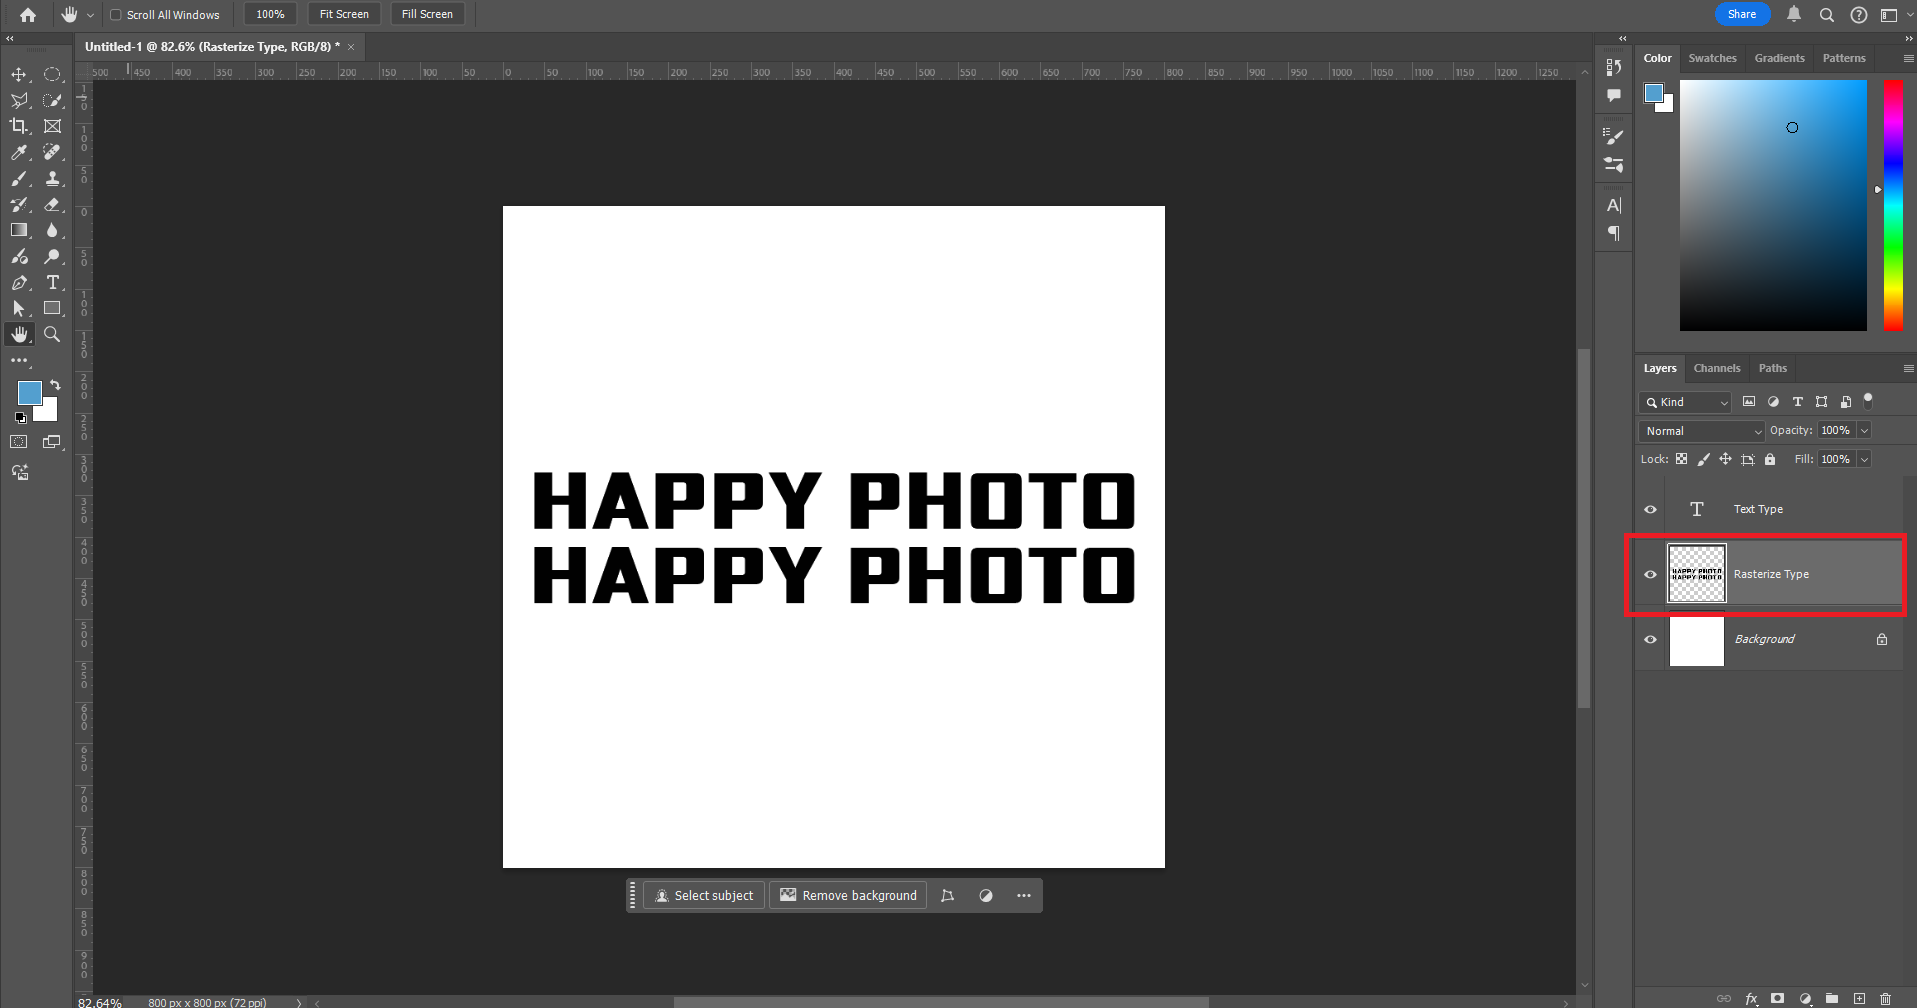Select the Blur tool
1917x1008 pixels.
tap(52, 231)
